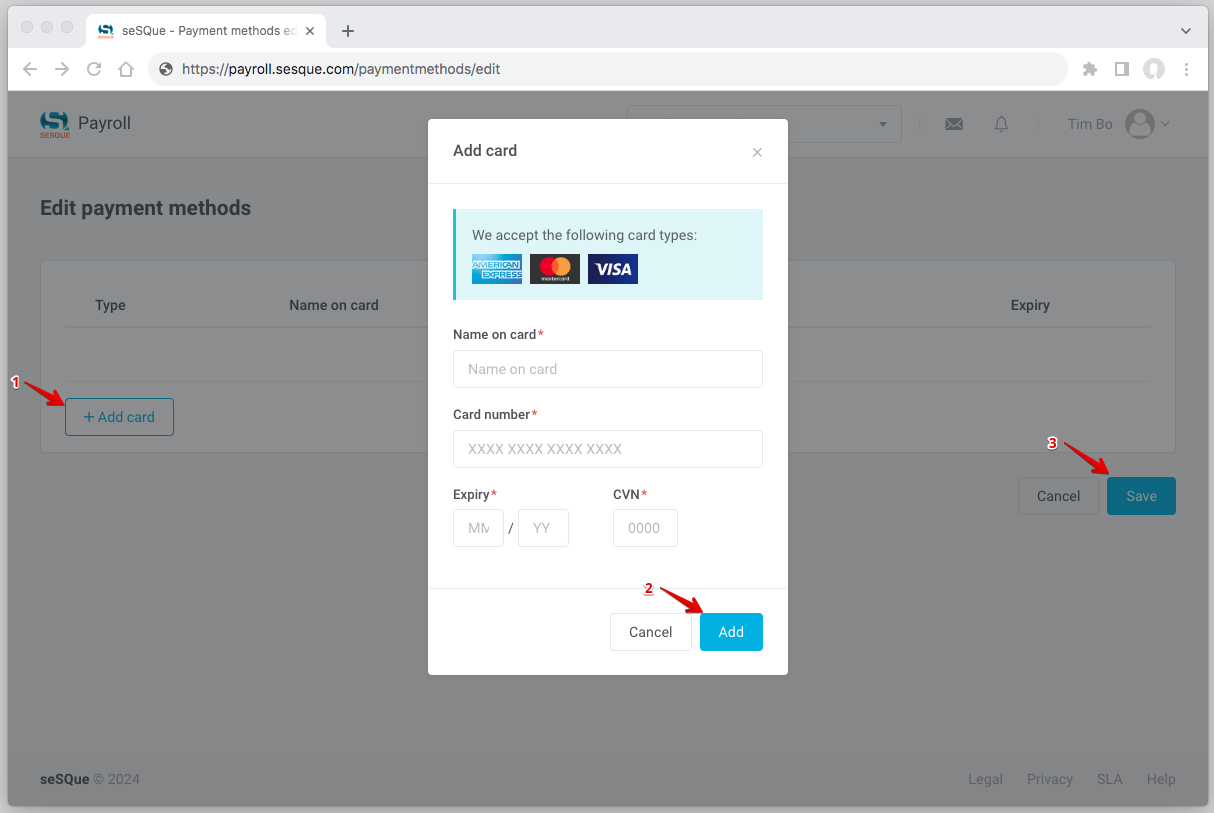Open the header dropdown selector
Image resolution: width=1214 pixels, height=813 pixels.
[x=883, y=124]
